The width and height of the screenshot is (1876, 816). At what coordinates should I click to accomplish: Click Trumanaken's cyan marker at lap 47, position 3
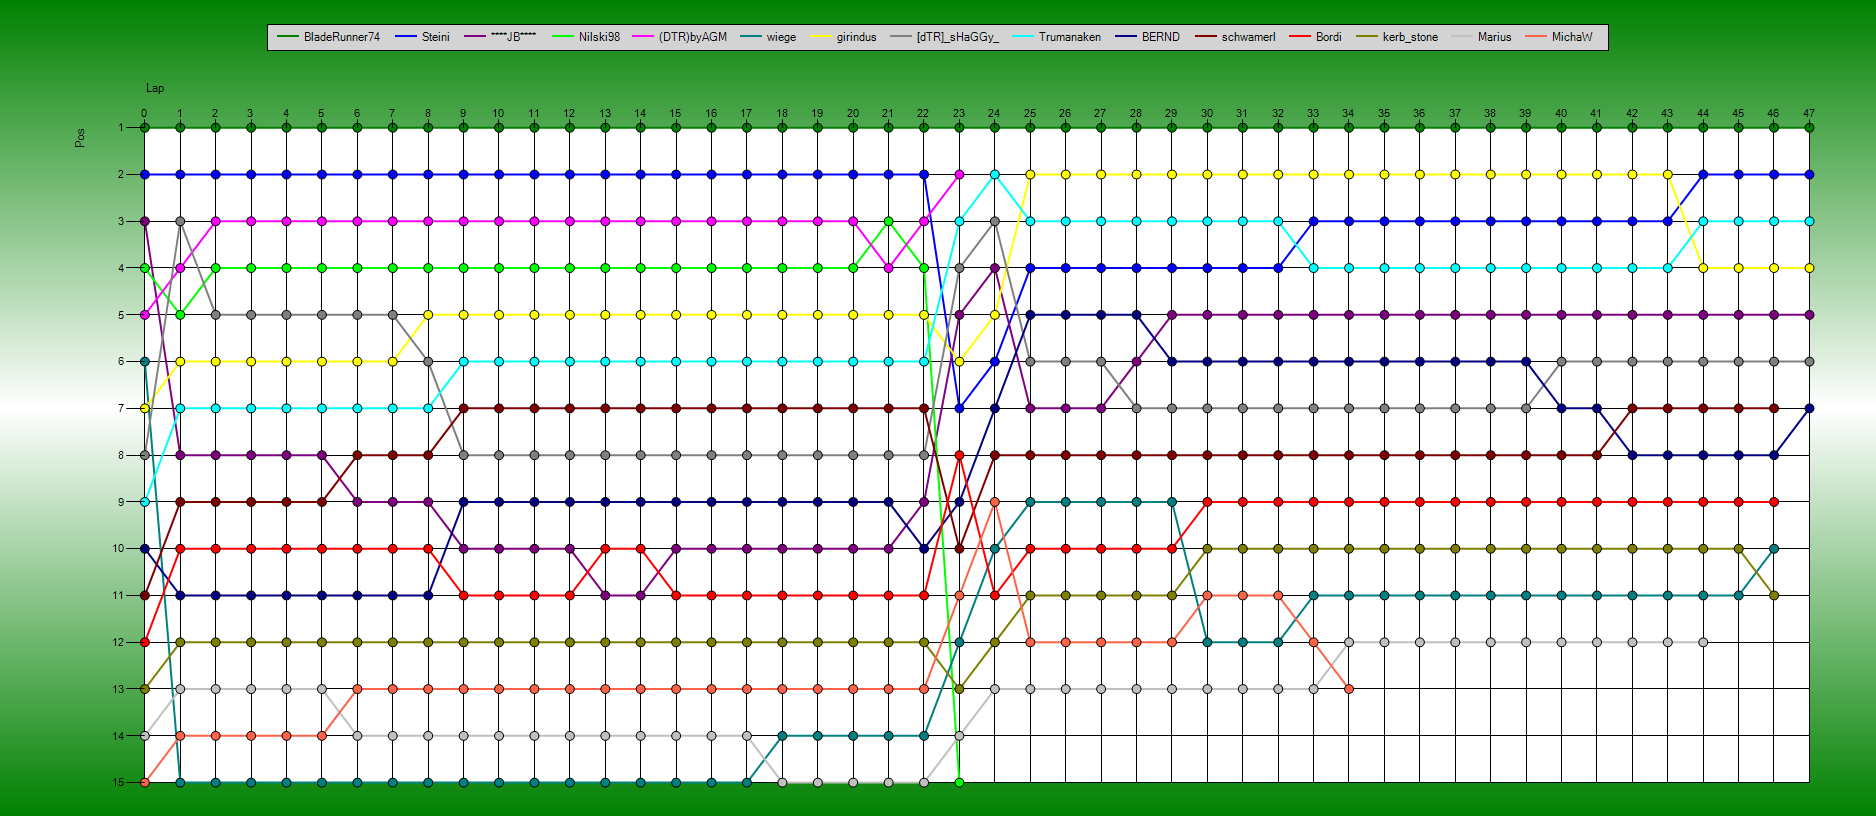point(1809,221)
